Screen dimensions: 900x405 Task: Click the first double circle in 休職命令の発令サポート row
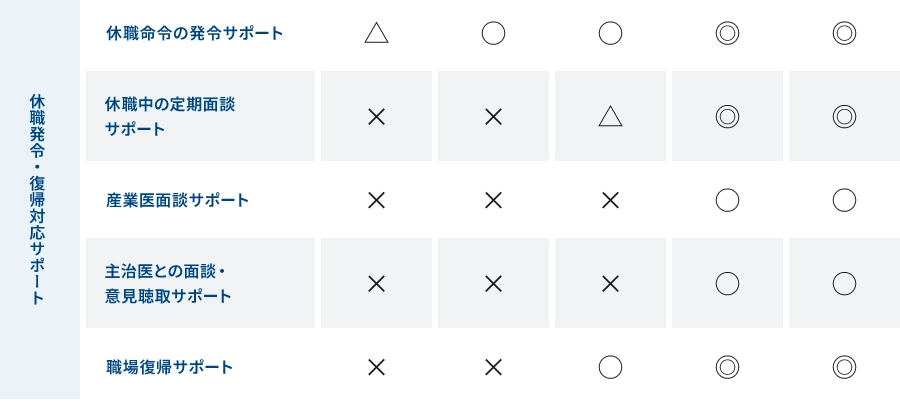(727, 33)
